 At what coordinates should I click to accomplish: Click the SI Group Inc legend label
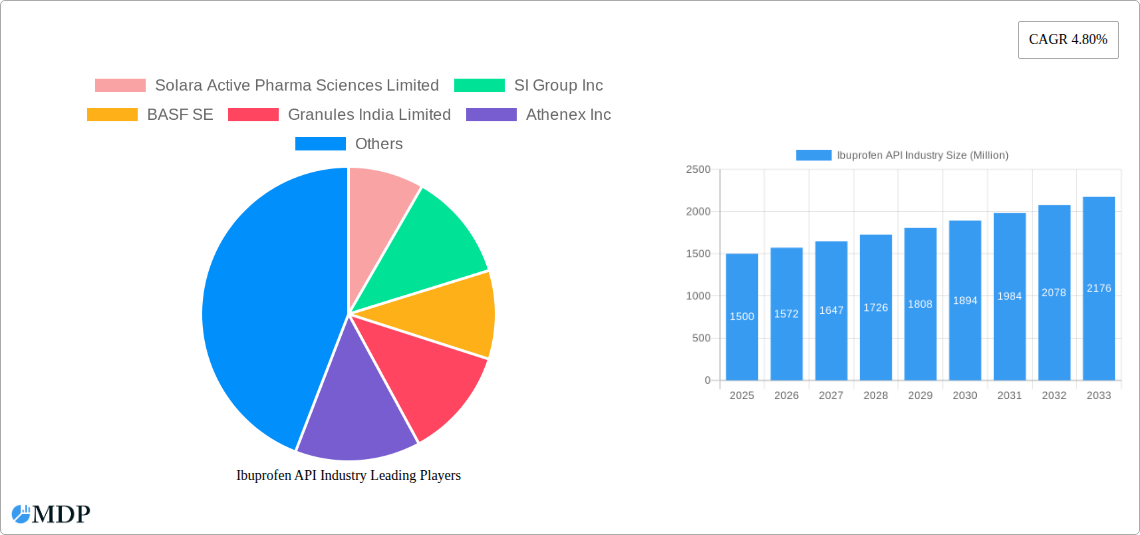click(x=558, y=85)
